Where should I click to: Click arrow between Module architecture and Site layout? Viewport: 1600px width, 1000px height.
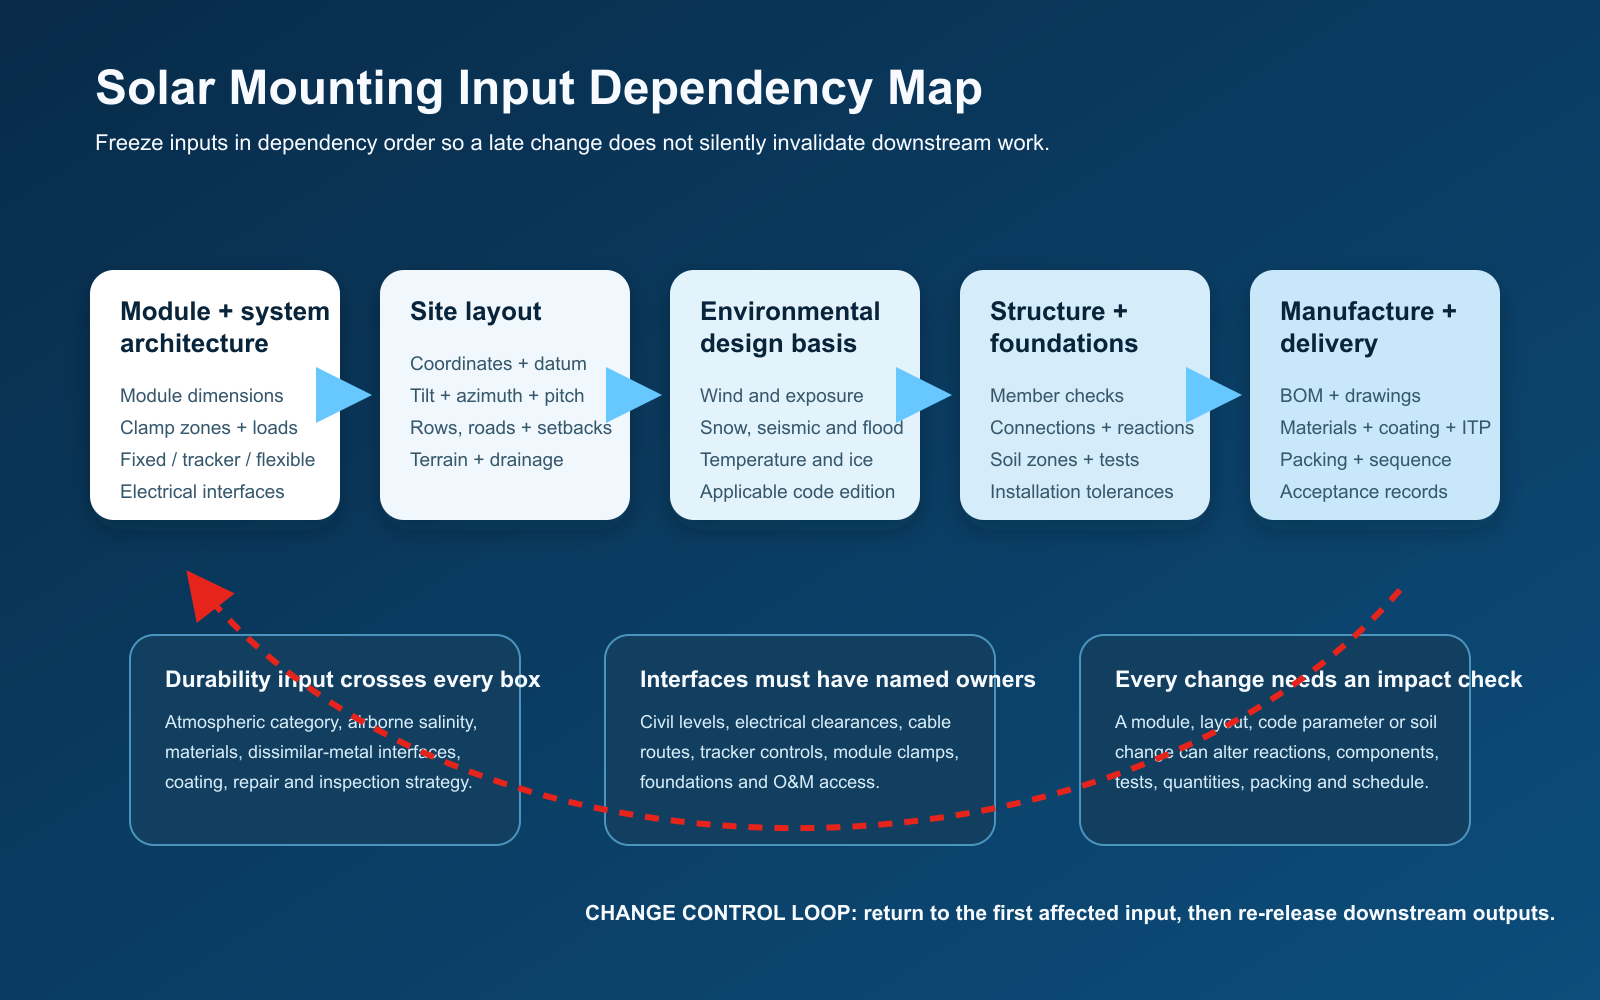pyautogui.click(x=343, y=395)
